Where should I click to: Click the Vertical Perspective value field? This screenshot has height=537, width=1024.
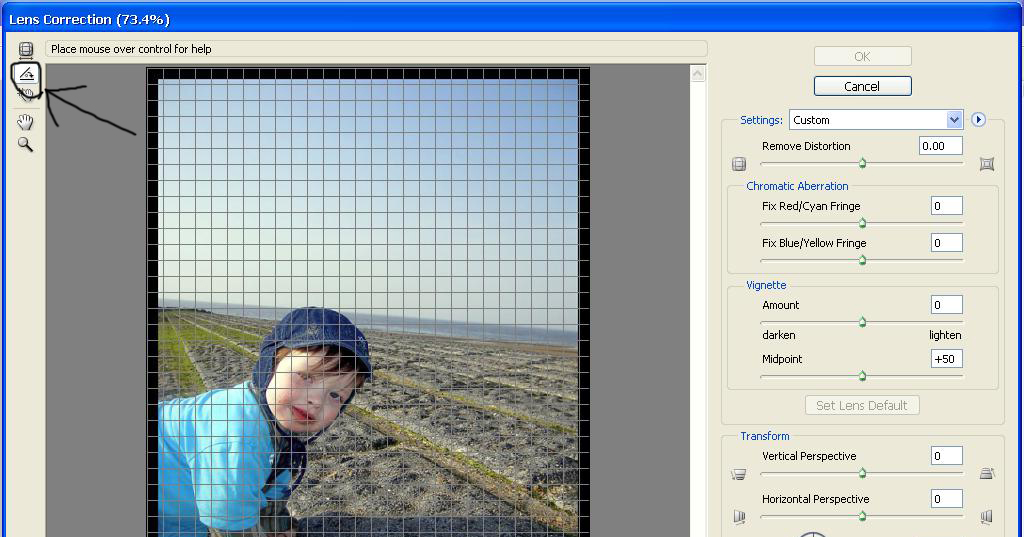point(946,456)
